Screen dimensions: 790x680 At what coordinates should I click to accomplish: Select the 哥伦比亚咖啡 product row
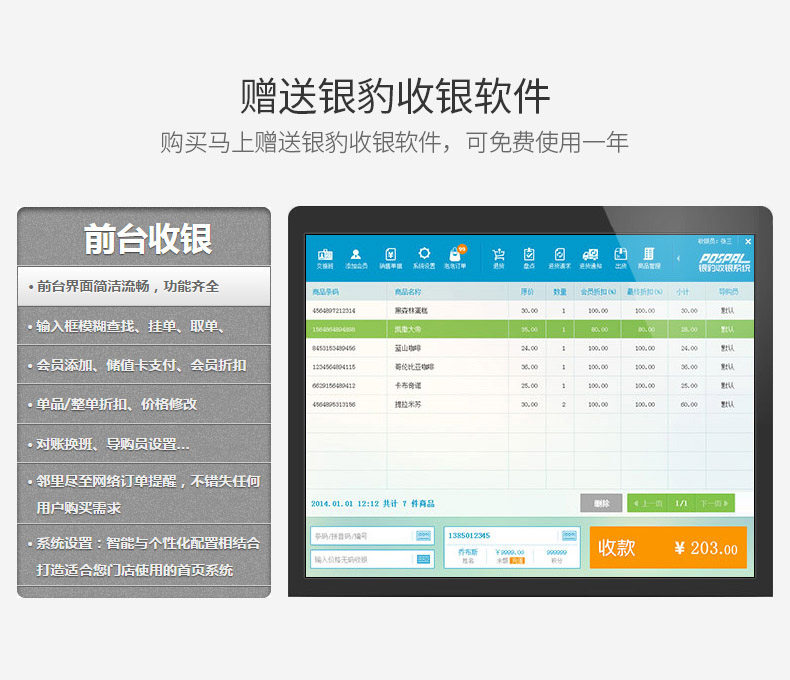(530, 367)
